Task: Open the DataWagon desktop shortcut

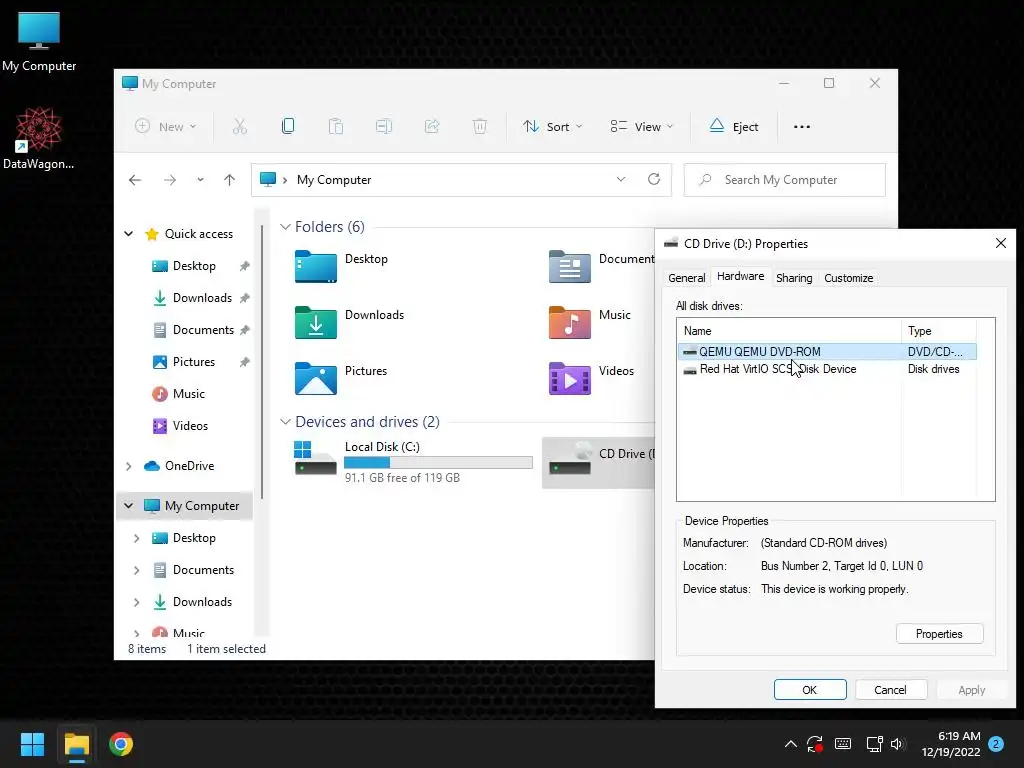Action: point(39,138)
